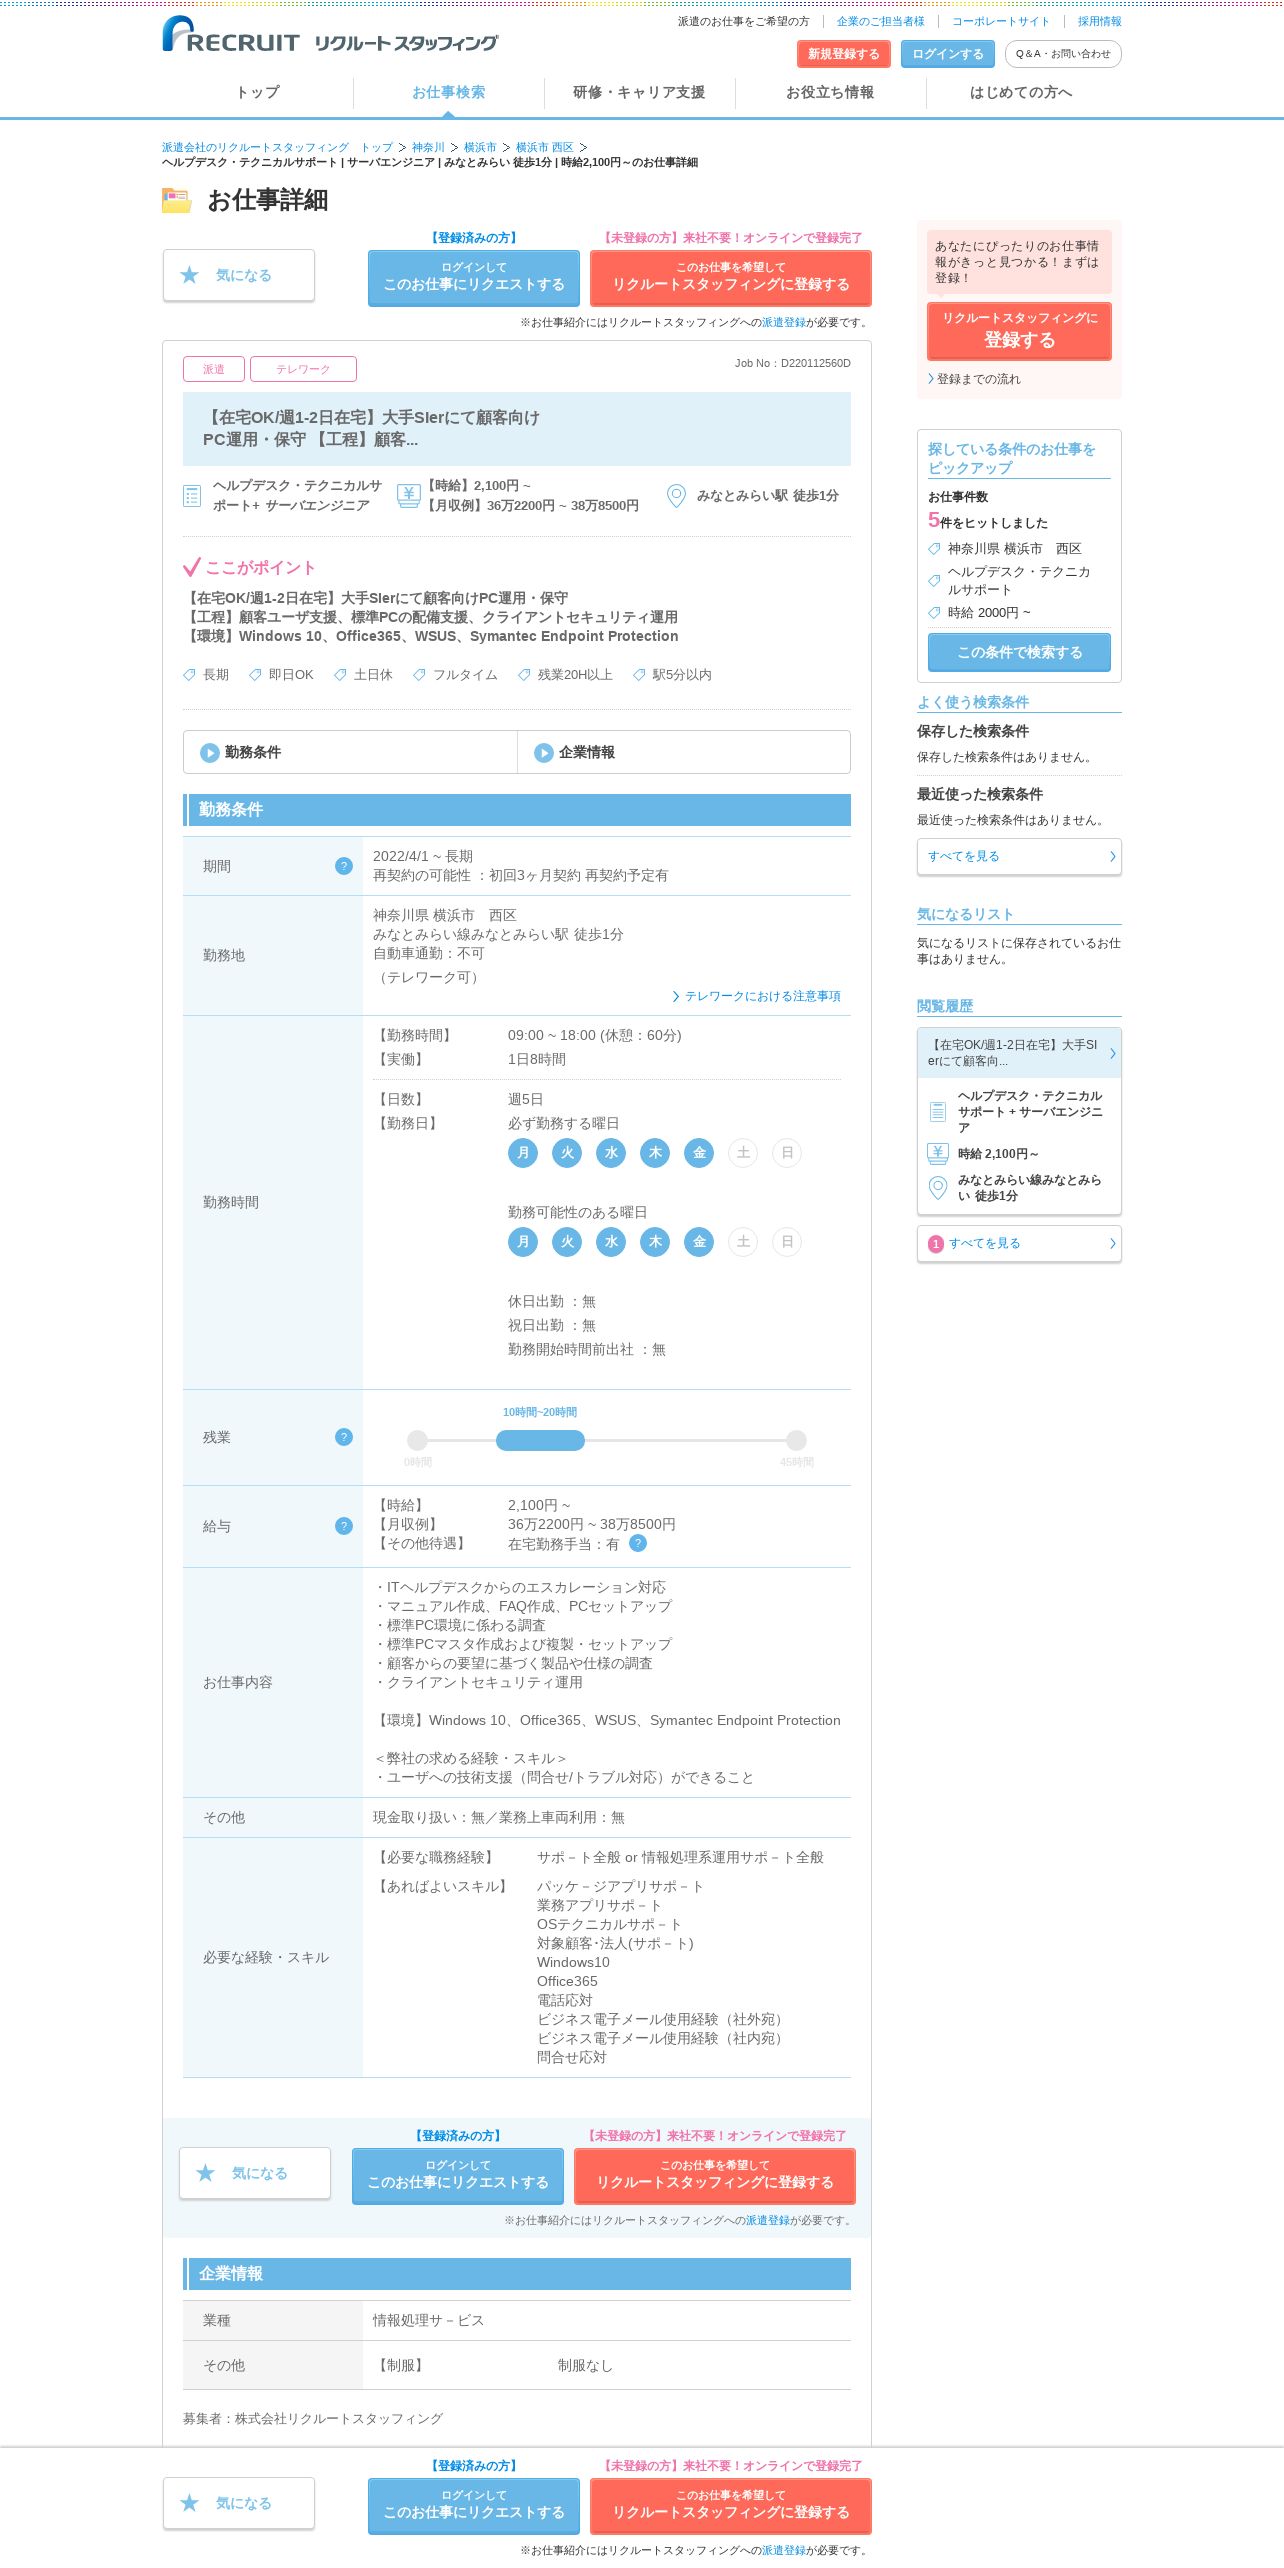Screen dimensions: 1284x2568
Task: Open 企業のご担当者様 header link
Action: 880,21
